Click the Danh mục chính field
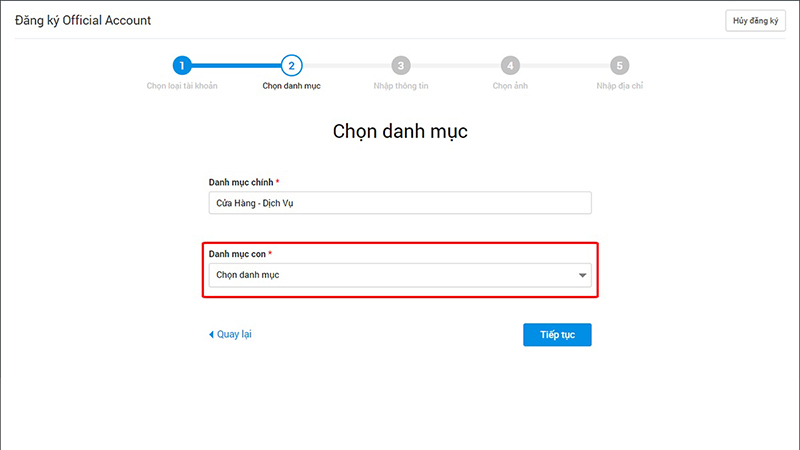The image size is (800, 450). tap(400, 203)
